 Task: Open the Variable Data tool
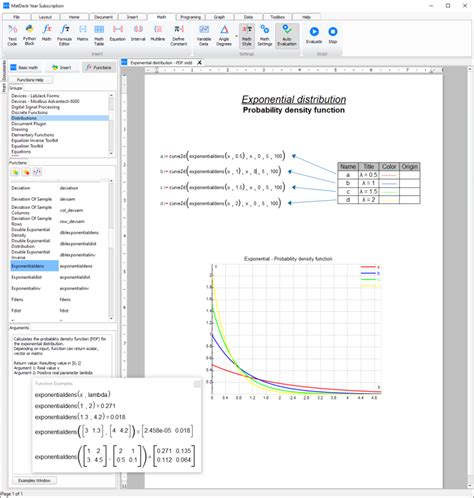tap(204, 35)
